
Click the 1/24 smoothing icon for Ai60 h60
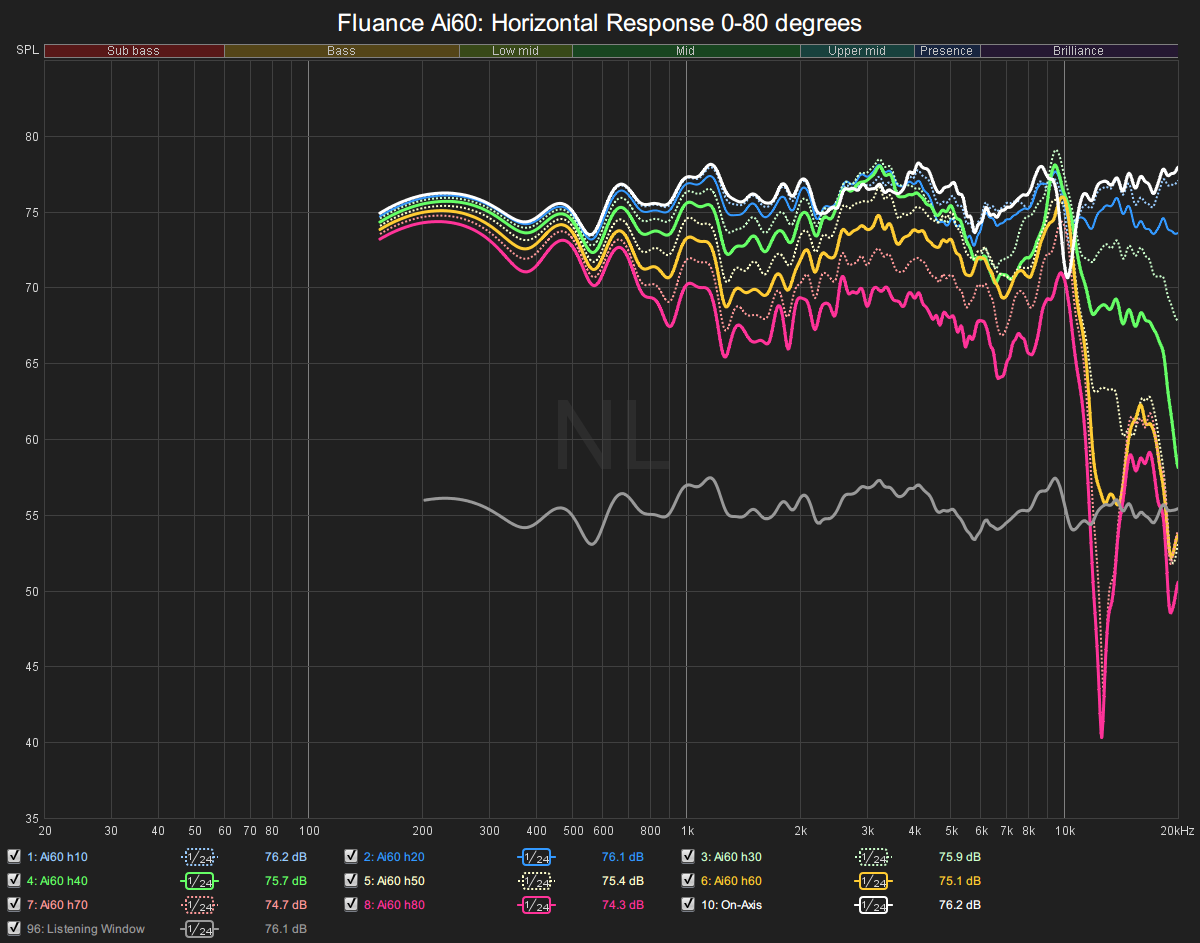coord(873,881)
